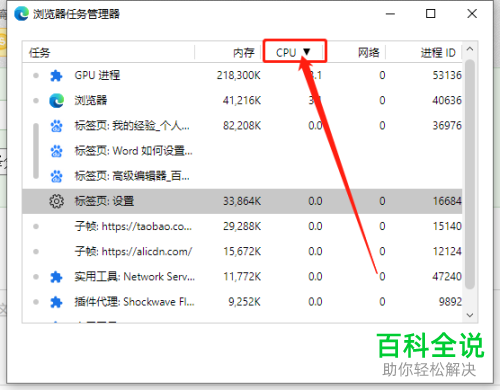Close the 浏览器任务管理器 window
Viewport: 500px width, 390px height.
pos(472,14)
